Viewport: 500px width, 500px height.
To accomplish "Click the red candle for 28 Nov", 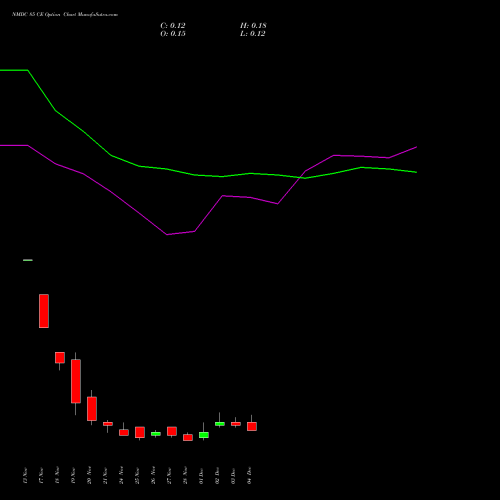I will coord(188,437).
